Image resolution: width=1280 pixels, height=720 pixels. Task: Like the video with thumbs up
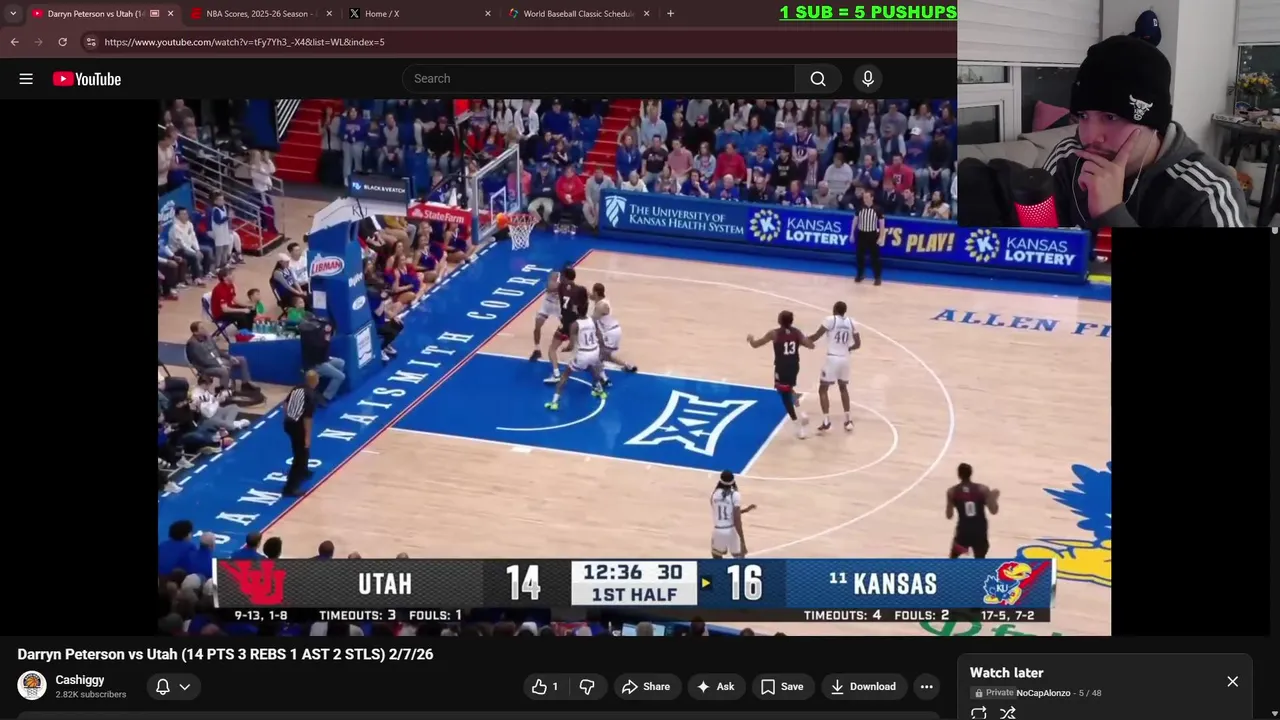click(546, 687)
